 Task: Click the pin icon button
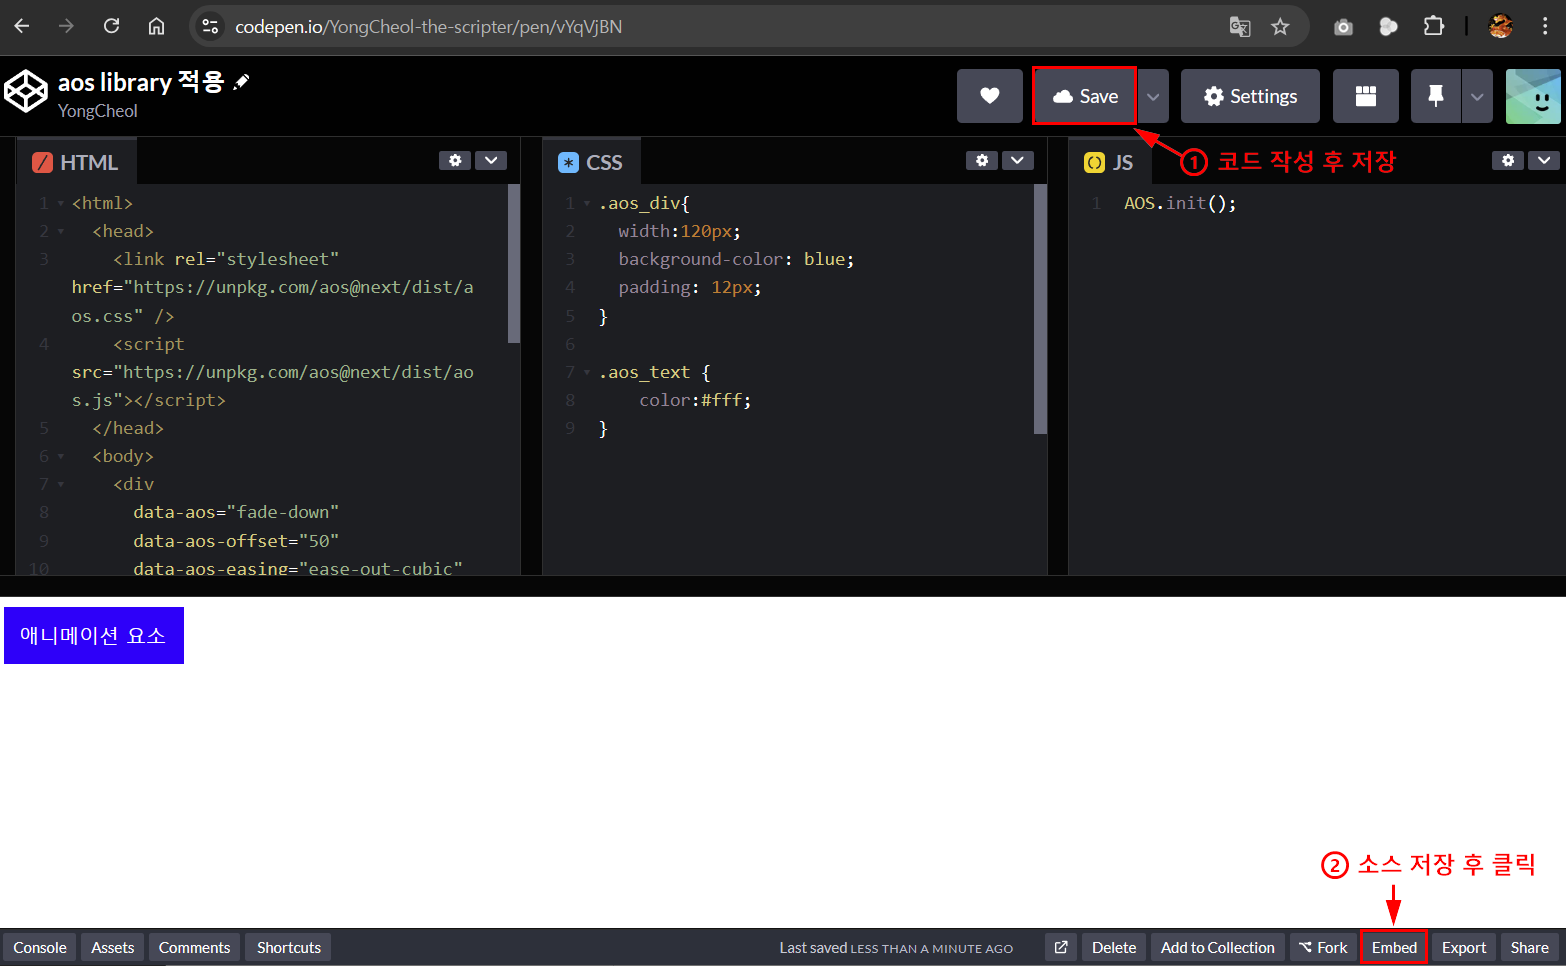1435,96
